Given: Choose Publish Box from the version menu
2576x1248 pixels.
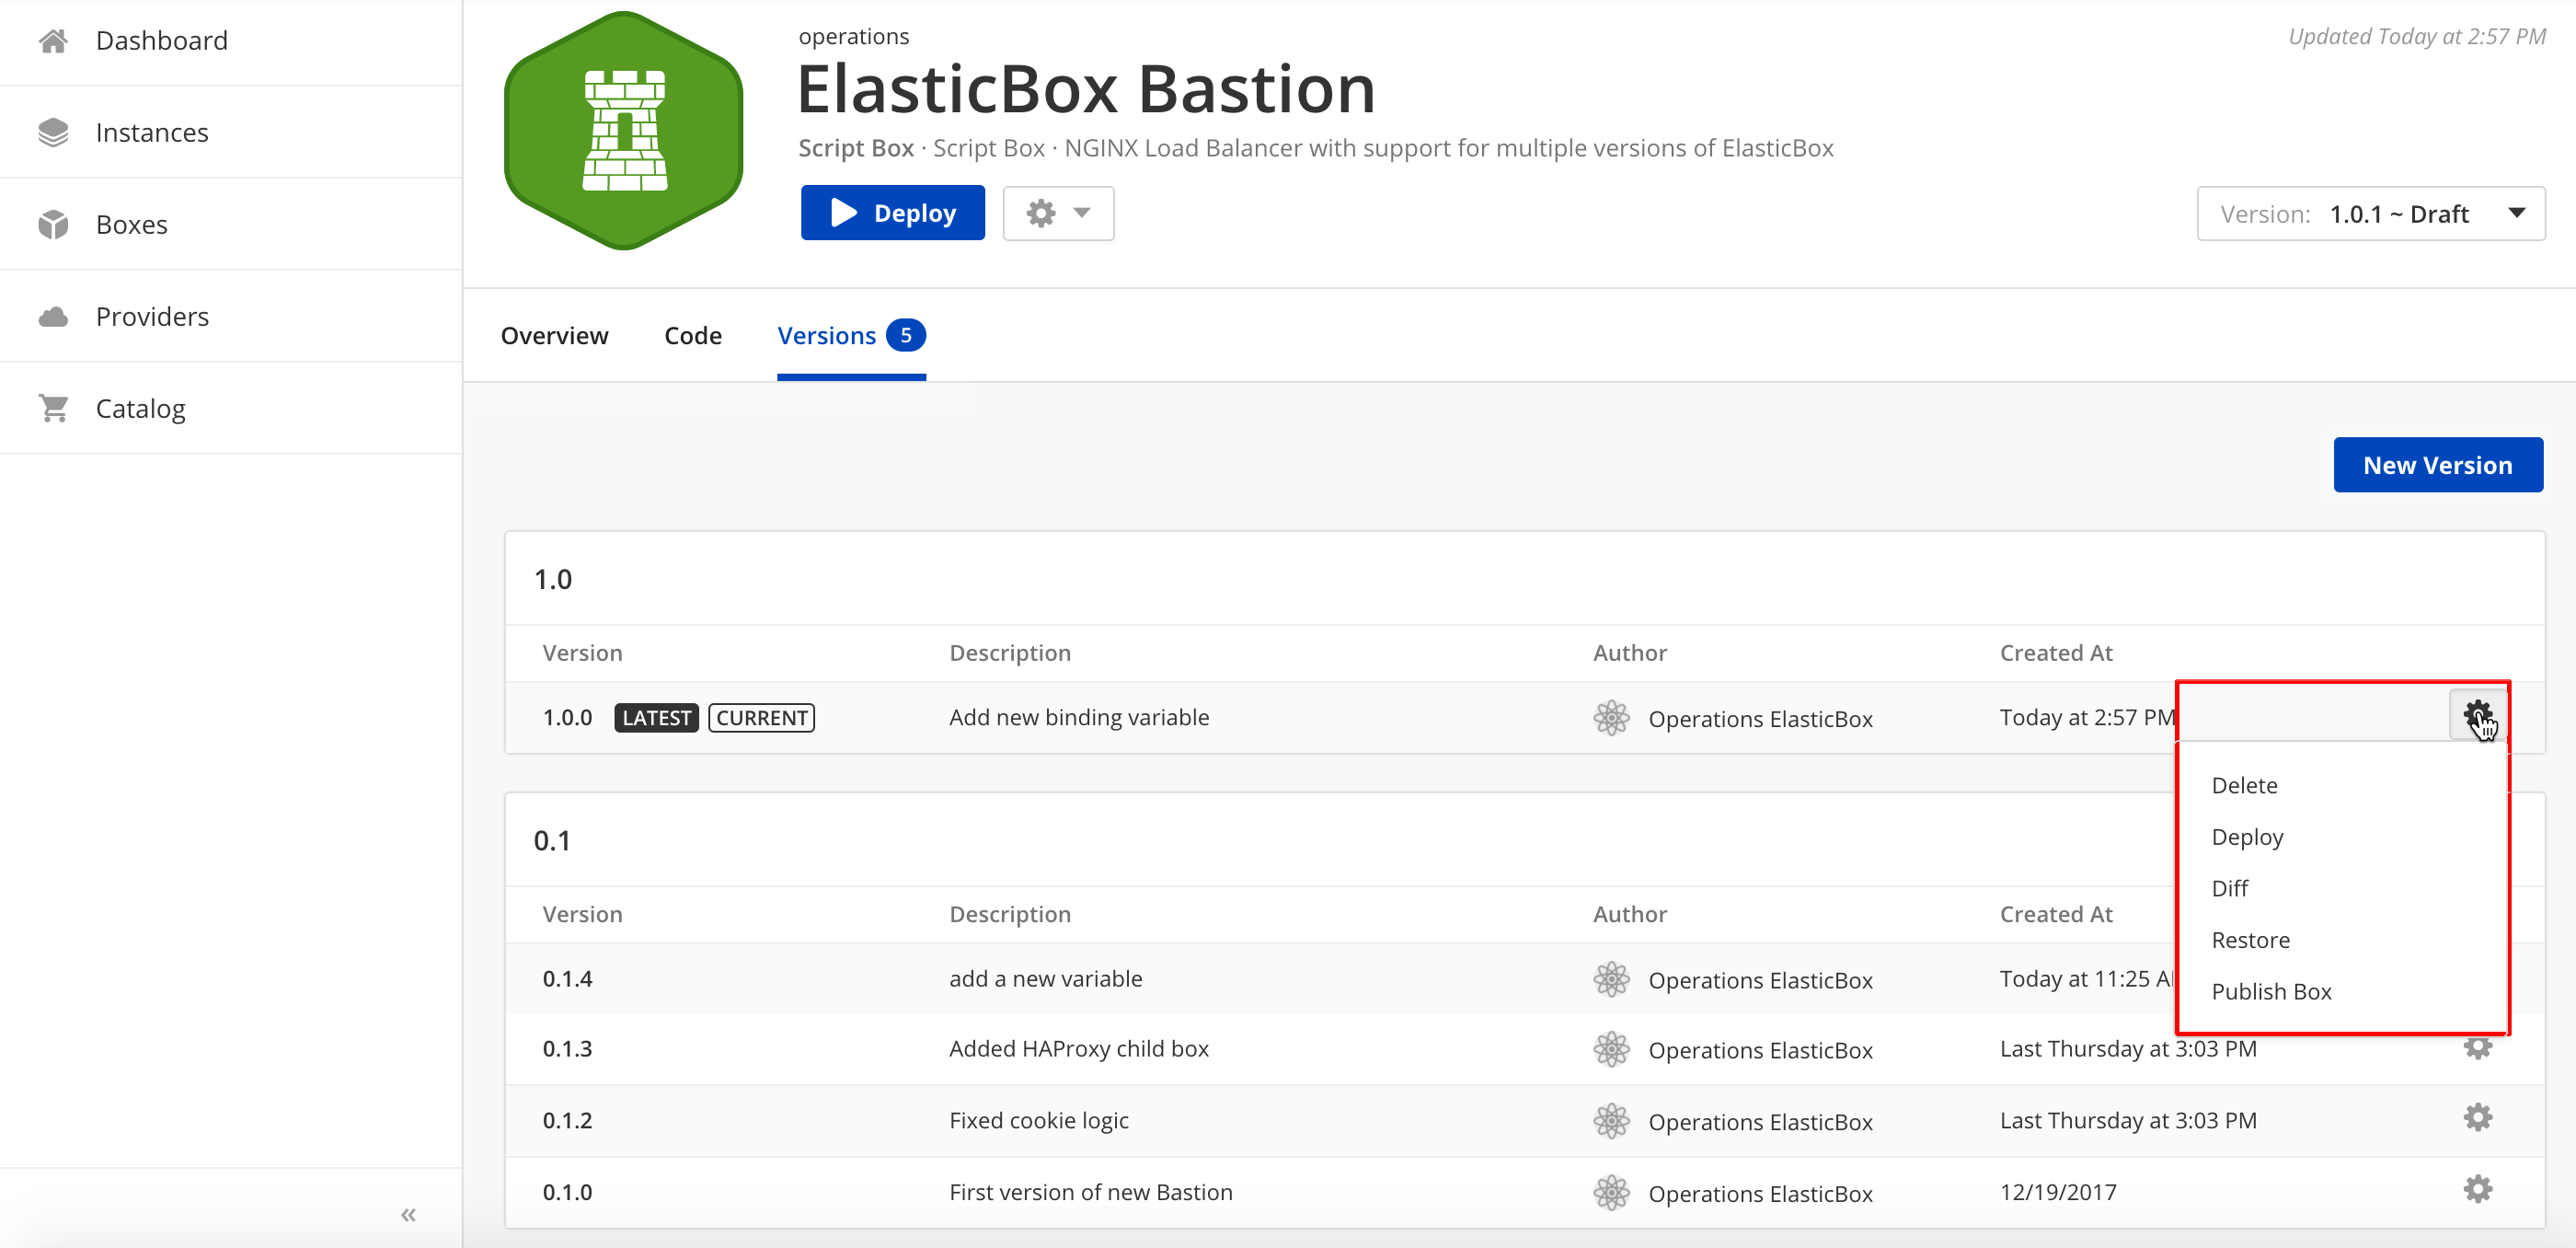Looking at the screenshot, I should click(x=2271, y=991).
